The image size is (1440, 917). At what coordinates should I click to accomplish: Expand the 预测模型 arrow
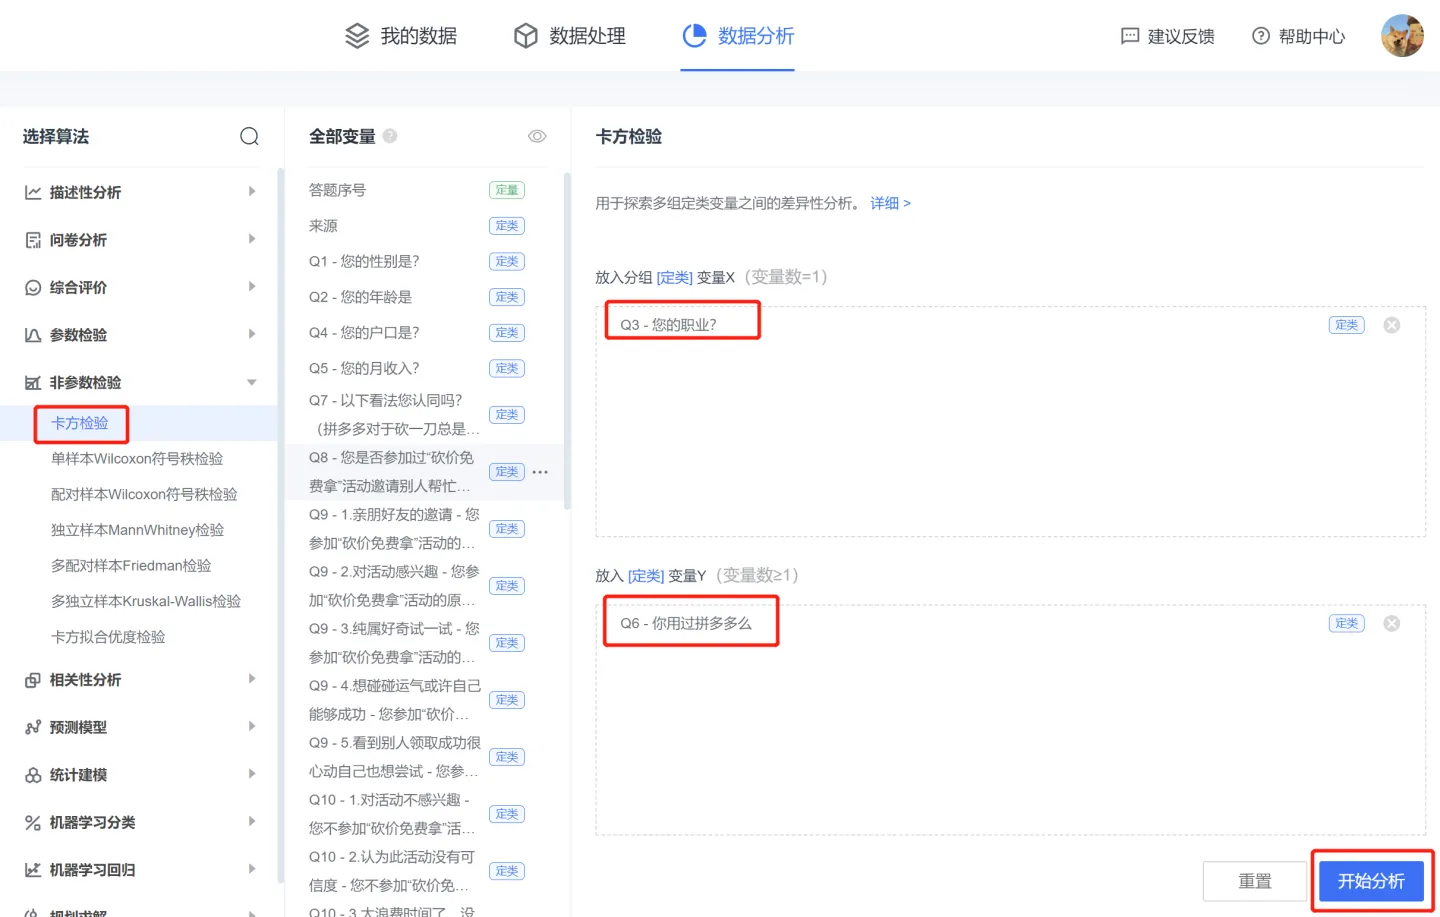[x=252, y=726]
